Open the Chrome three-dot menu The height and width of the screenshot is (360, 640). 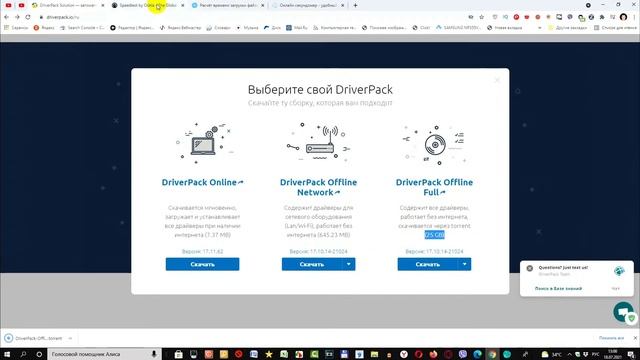tap(634, 17)
